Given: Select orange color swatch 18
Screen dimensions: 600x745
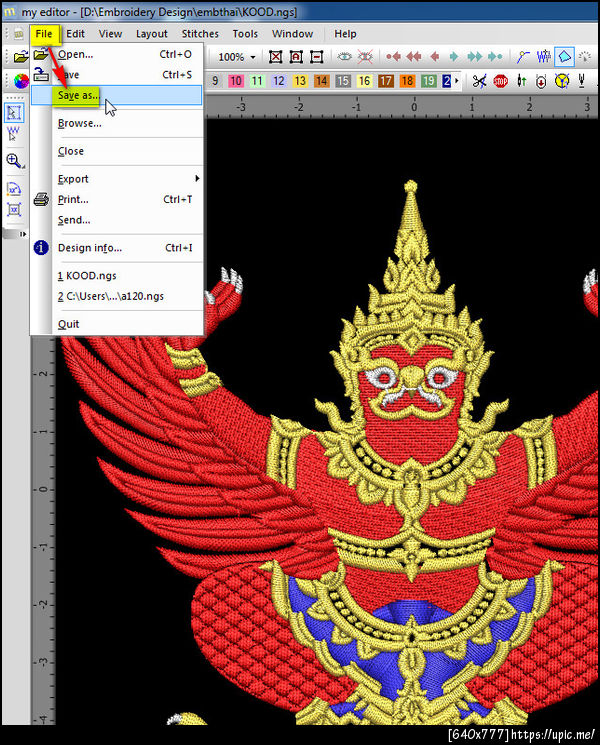Looking at the screenshot, I should [x=407, y=81].
